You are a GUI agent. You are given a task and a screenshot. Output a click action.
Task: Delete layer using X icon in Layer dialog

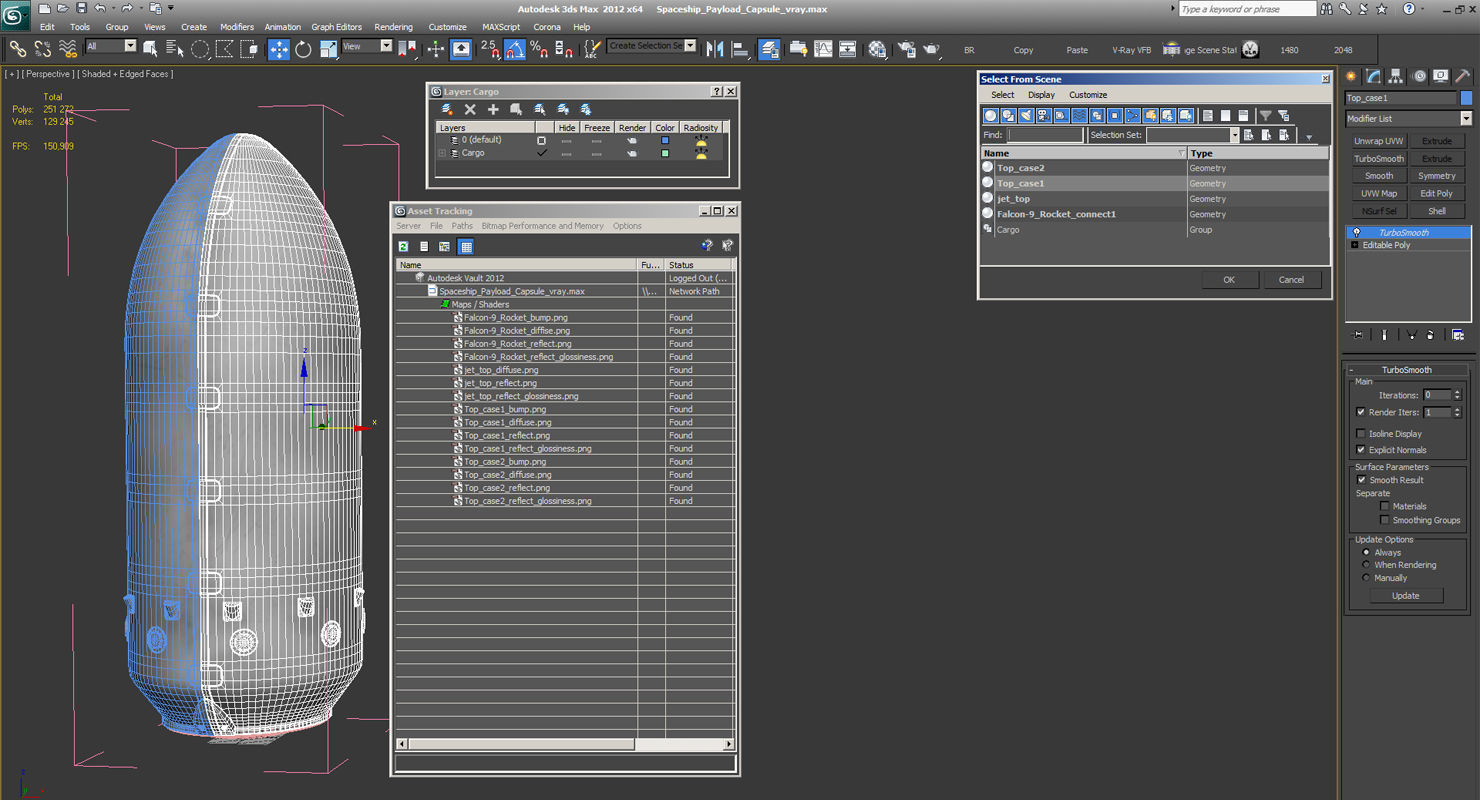(x=470, y=109)
